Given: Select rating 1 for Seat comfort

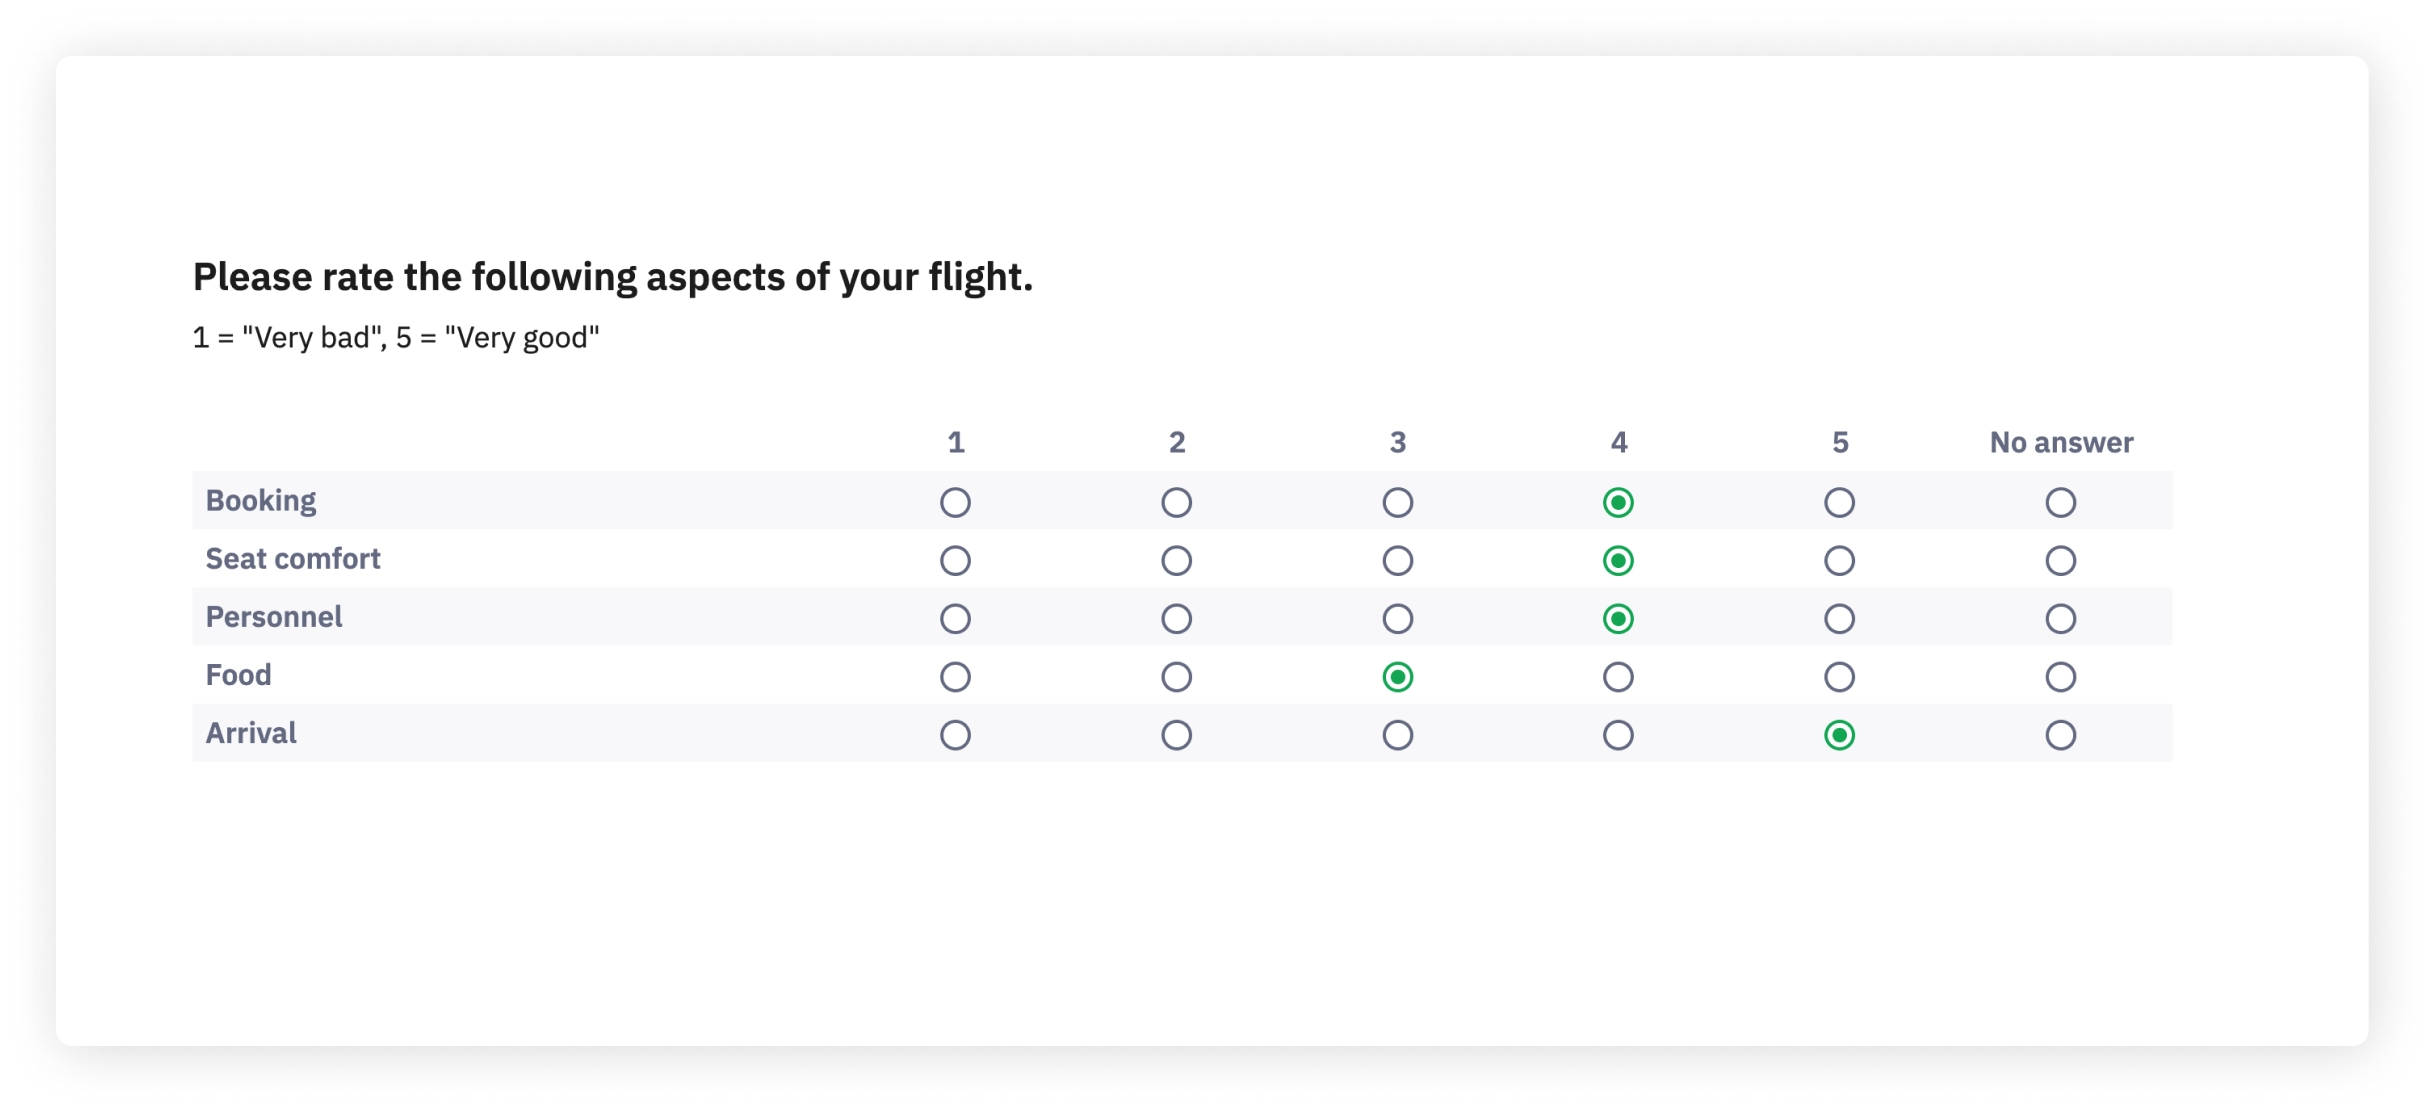Looking at the screenshot, I should (x=956, y=559).
